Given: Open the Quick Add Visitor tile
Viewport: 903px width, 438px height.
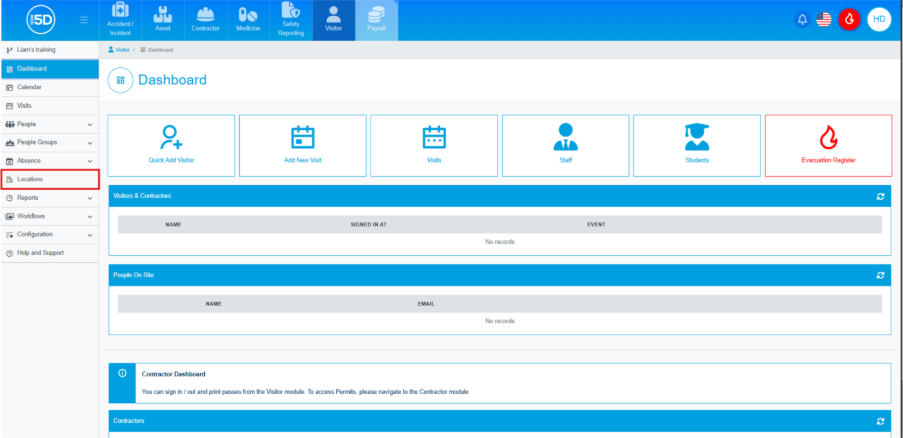Looking at the screenshot, I should 170,145.
